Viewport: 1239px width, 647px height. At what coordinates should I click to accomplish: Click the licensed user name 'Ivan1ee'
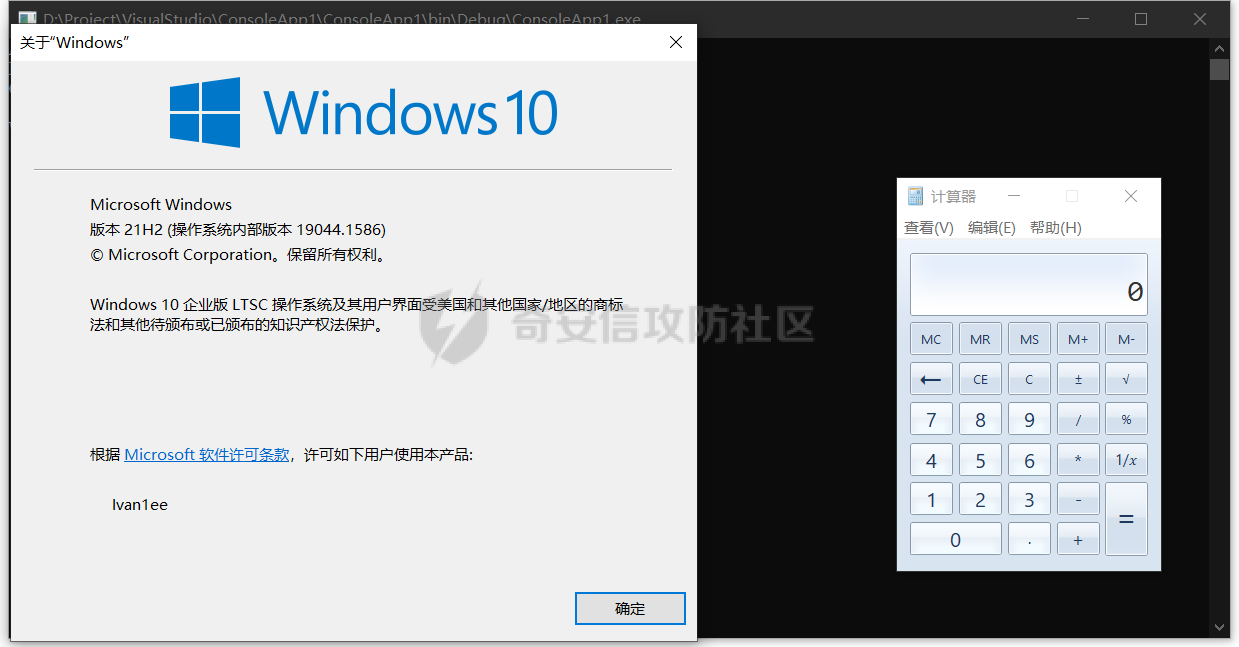click(x=140, y=505)
